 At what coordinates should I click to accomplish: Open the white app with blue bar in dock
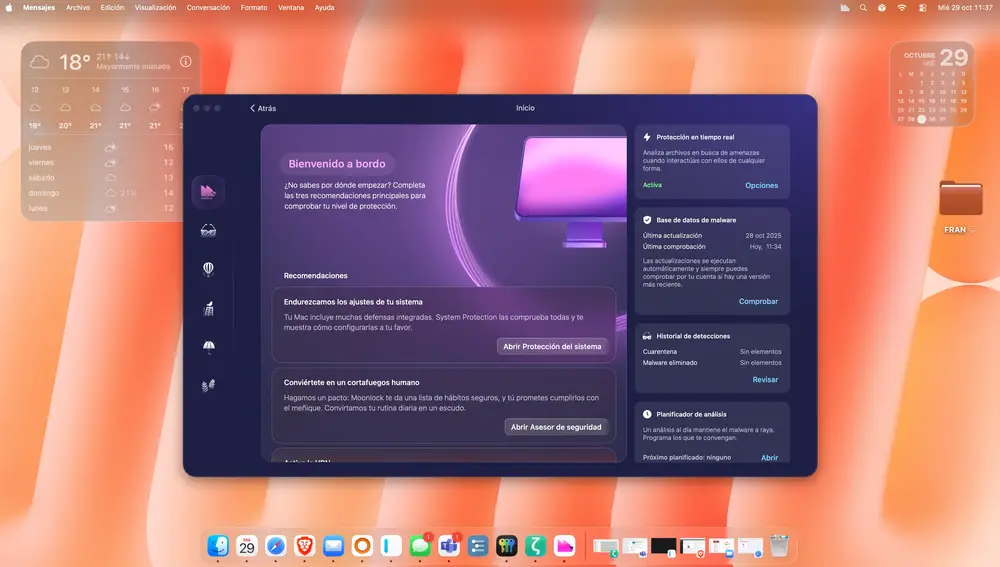(391, 546)
